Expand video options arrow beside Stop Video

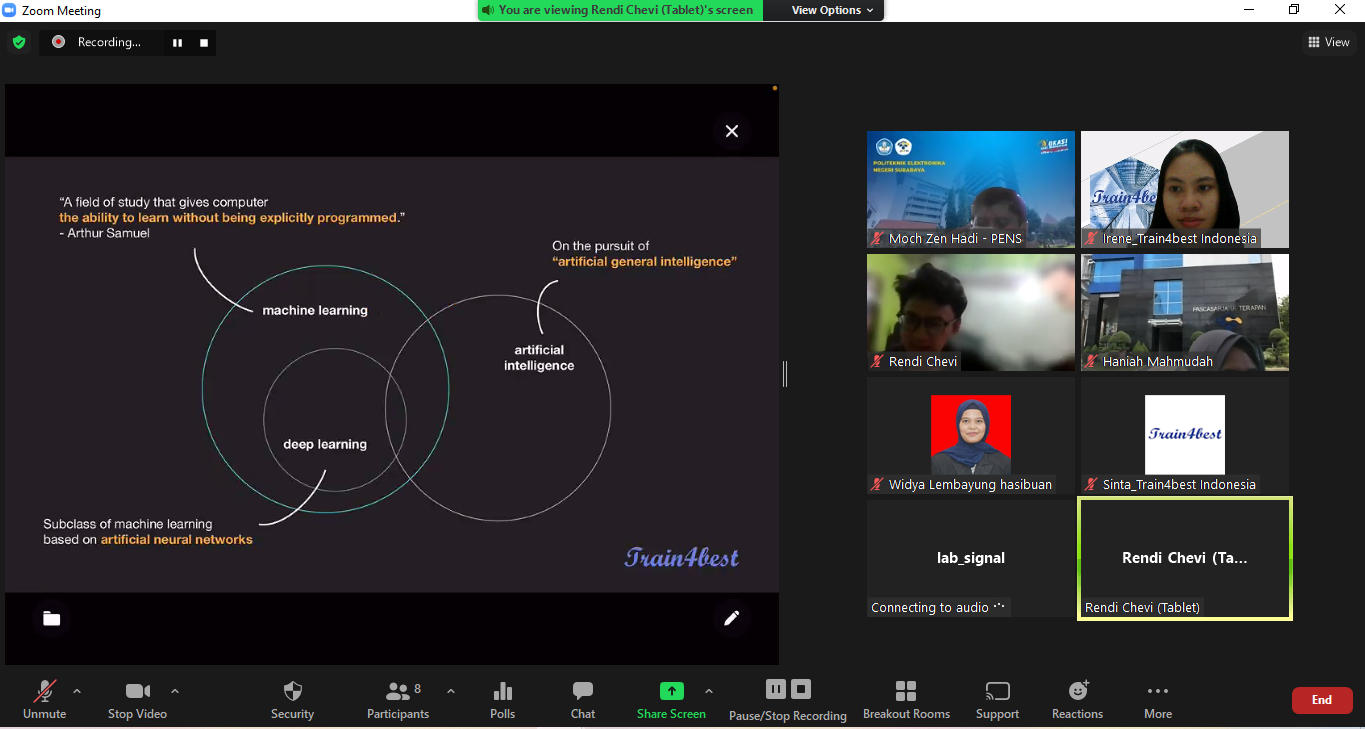(x=175, y=691)
